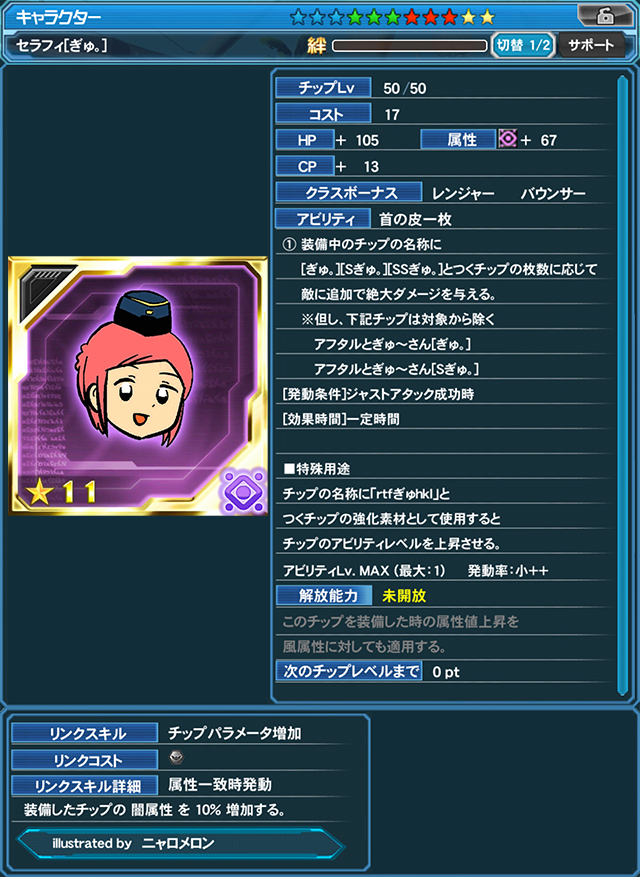Click the detail panel vertical scrollbar
The height and width of the screenshot is (877, 640).
622,385
